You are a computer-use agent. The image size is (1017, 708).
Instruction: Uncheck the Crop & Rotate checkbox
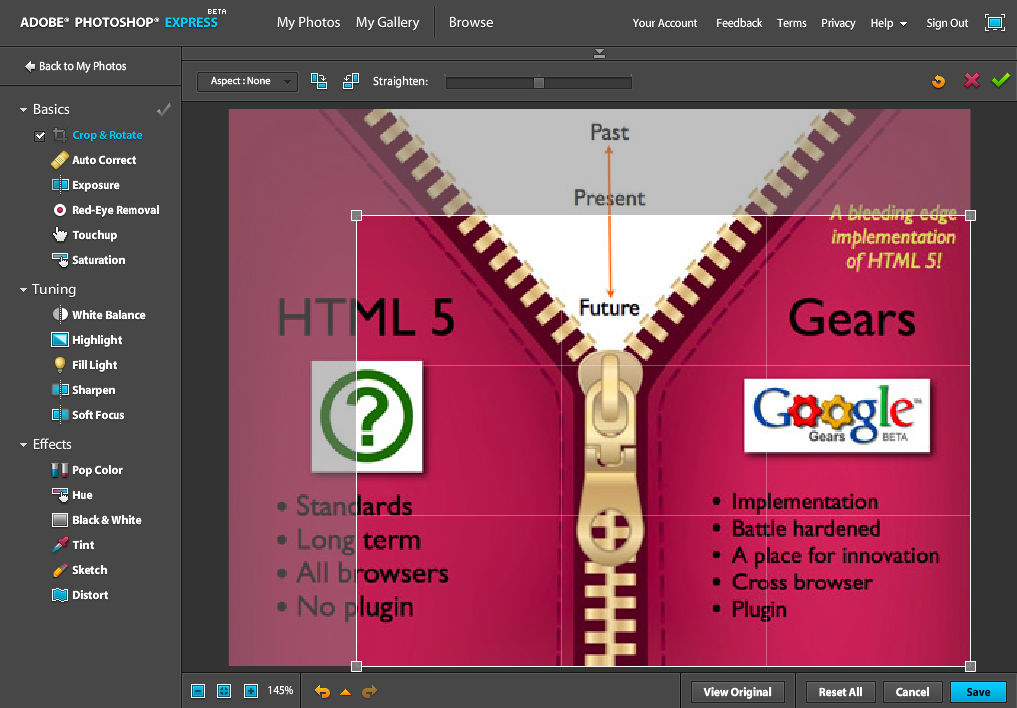point(40,136)
